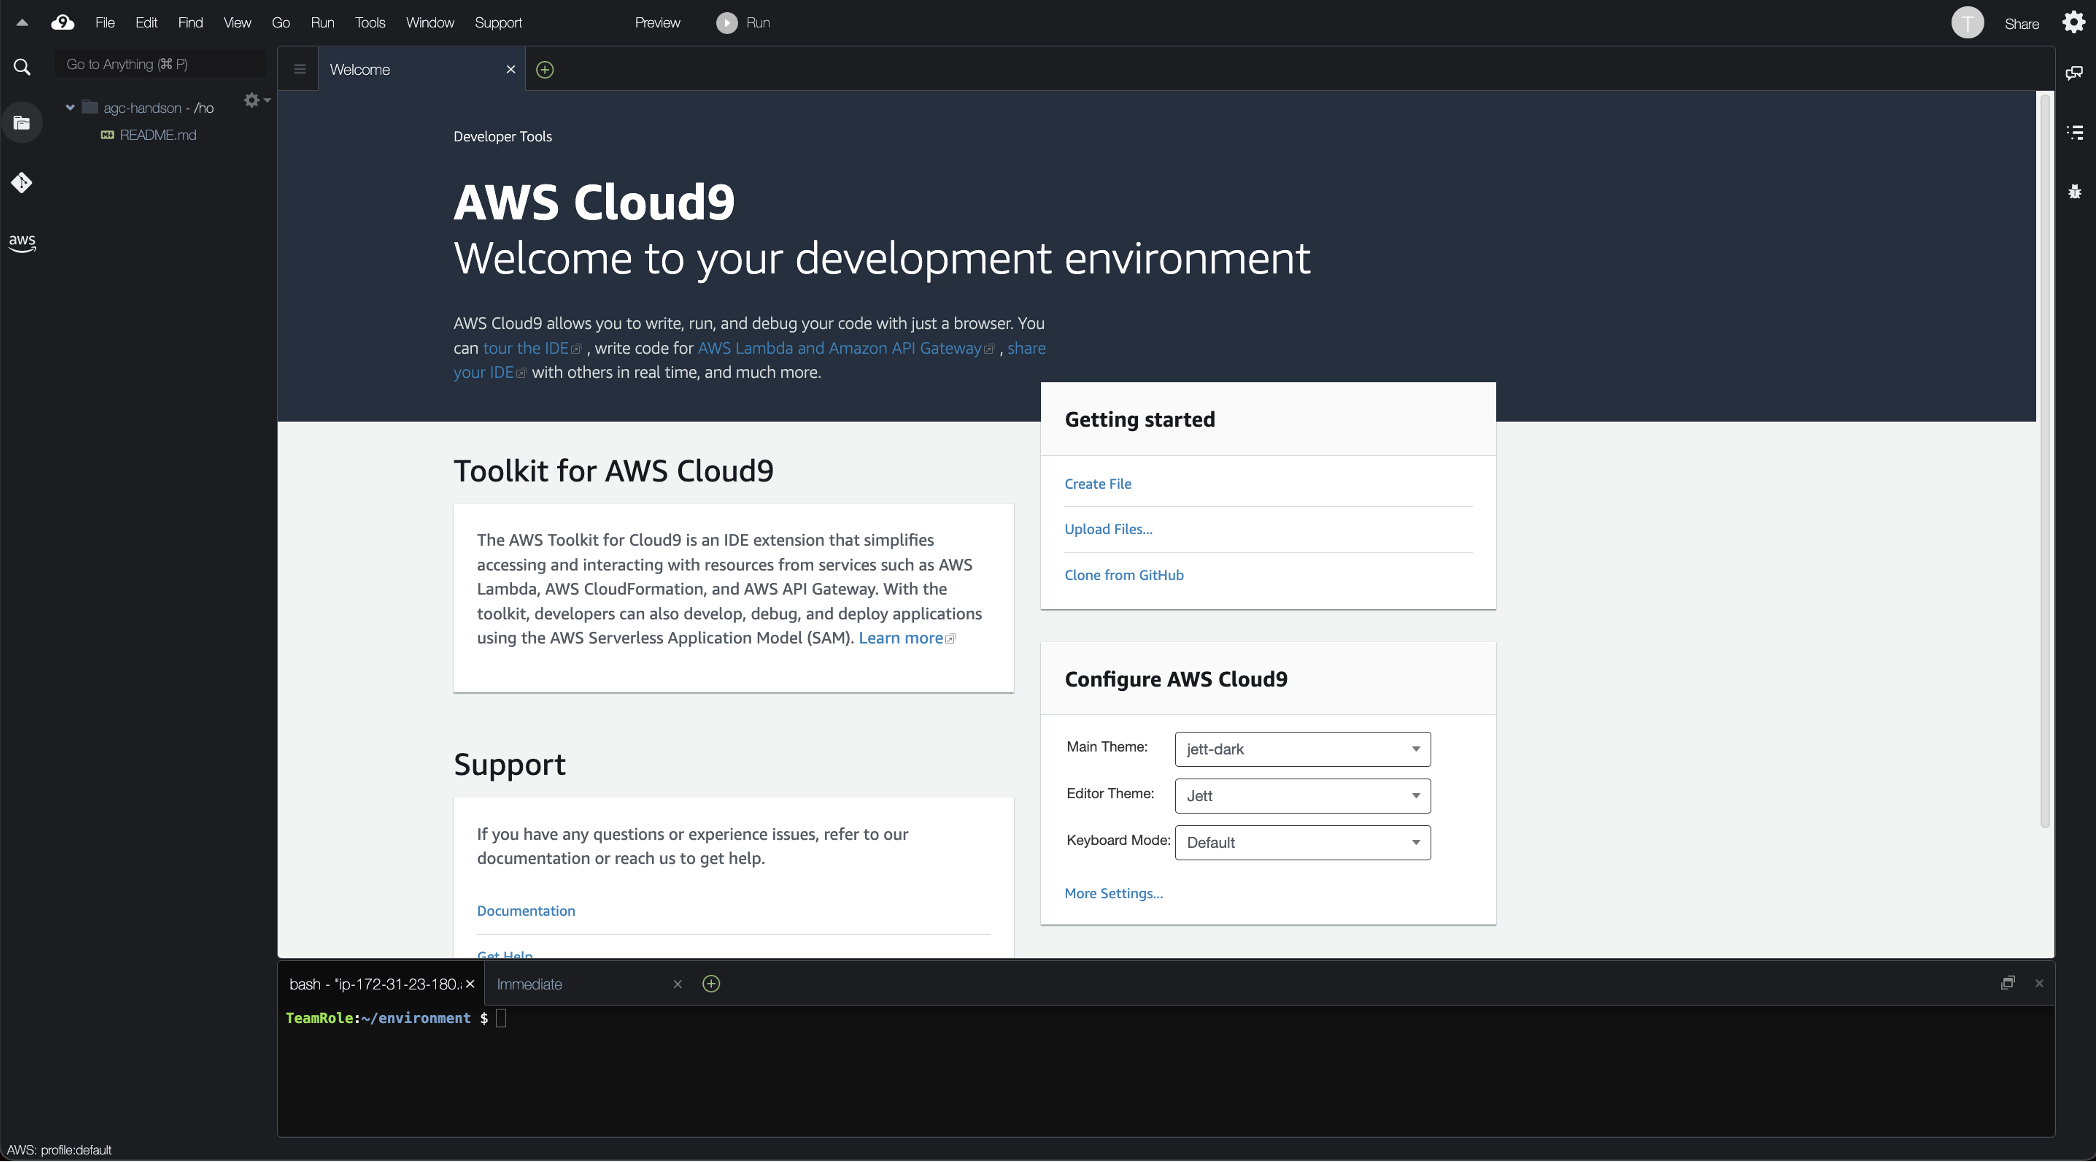Open the Go menu
This screenshot has width=2096, height=1162.
(281, 22)
